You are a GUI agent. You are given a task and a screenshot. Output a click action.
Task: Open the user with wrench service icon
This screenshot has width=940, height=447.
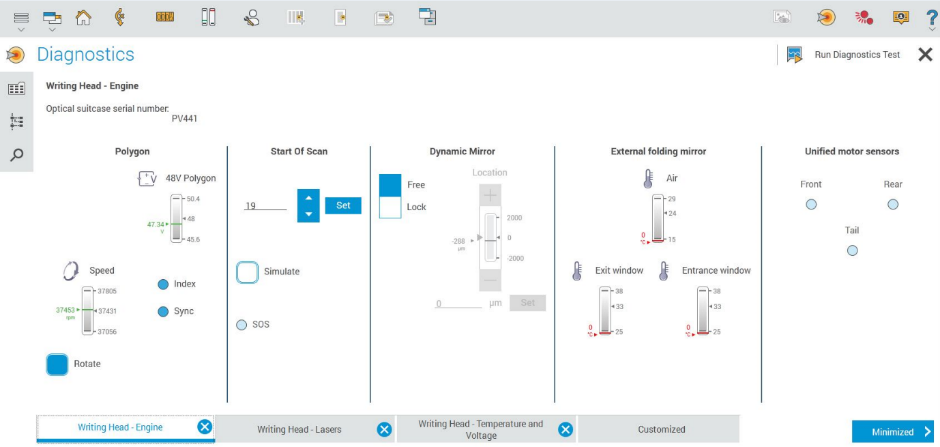[x=252, y=18]
